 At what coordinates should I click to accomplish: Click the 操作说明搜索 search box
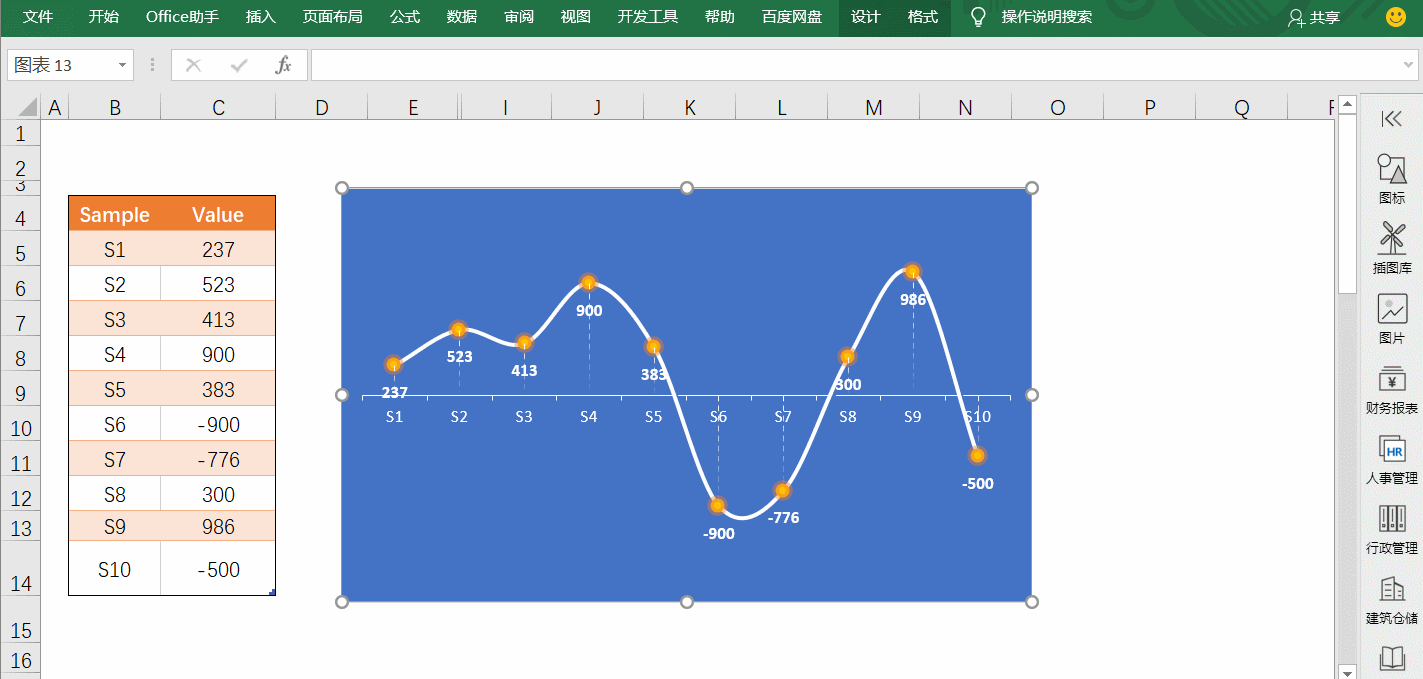pos(1046,17)
